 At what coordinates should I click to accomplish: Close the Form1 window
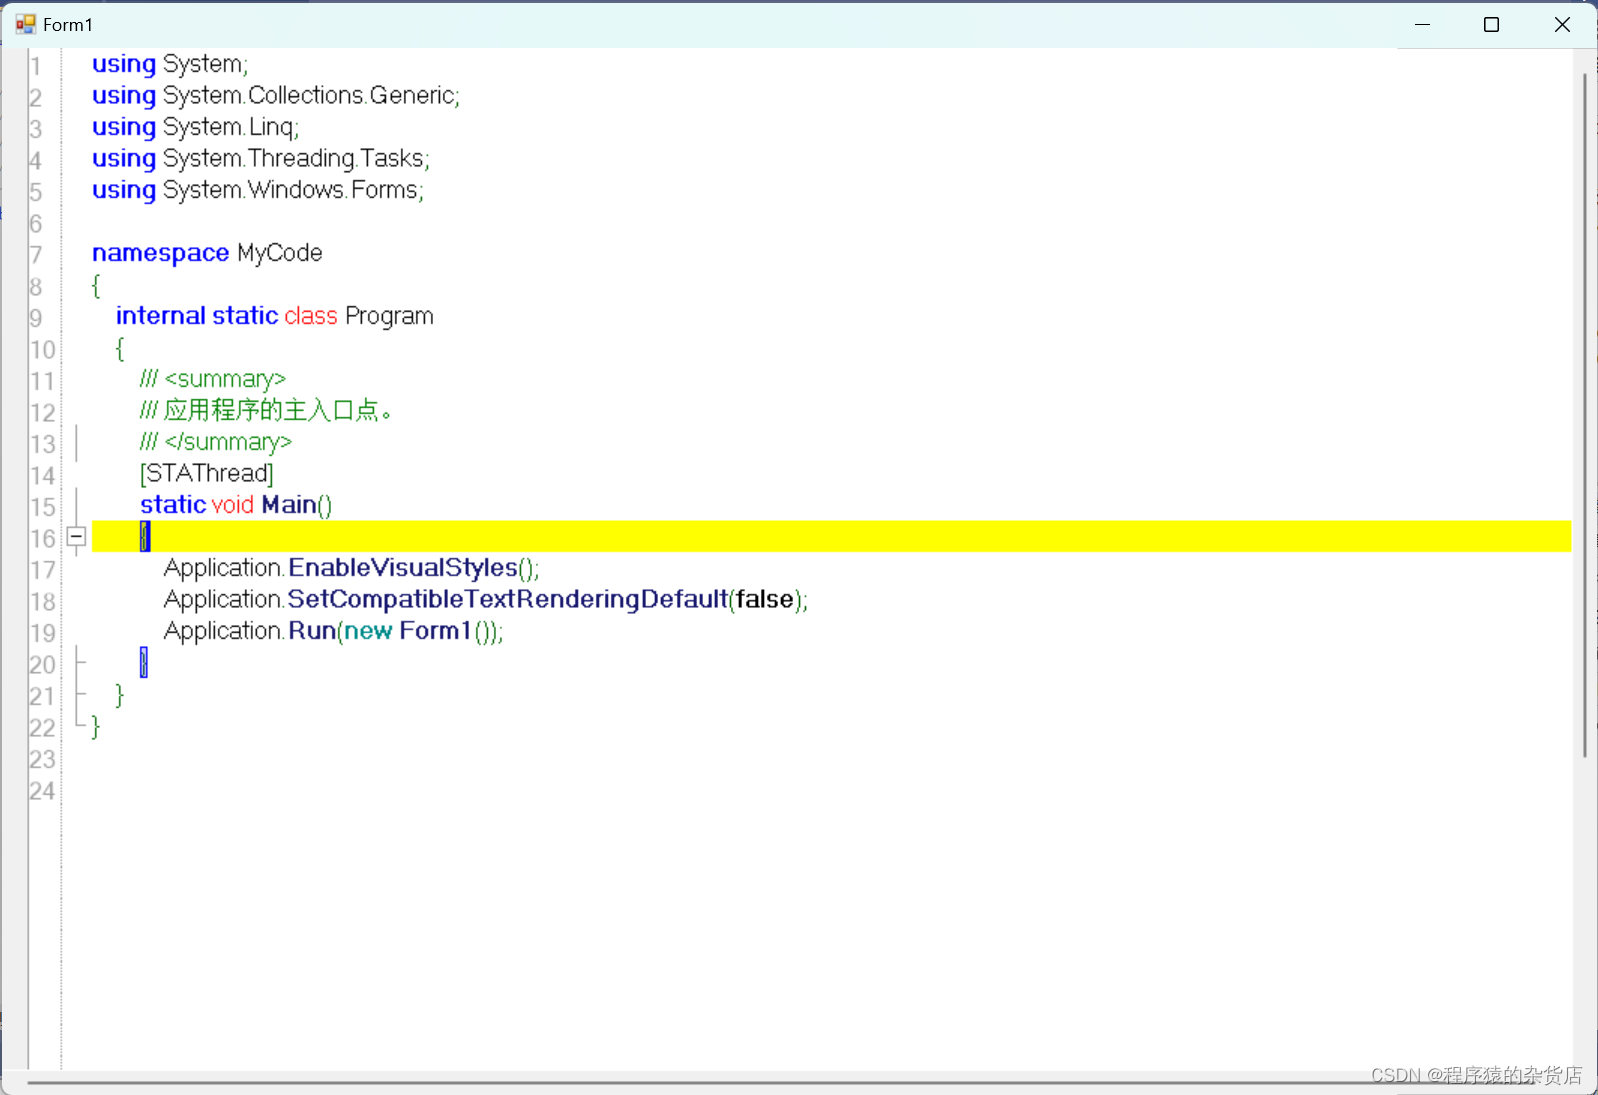click(1562, 24)
